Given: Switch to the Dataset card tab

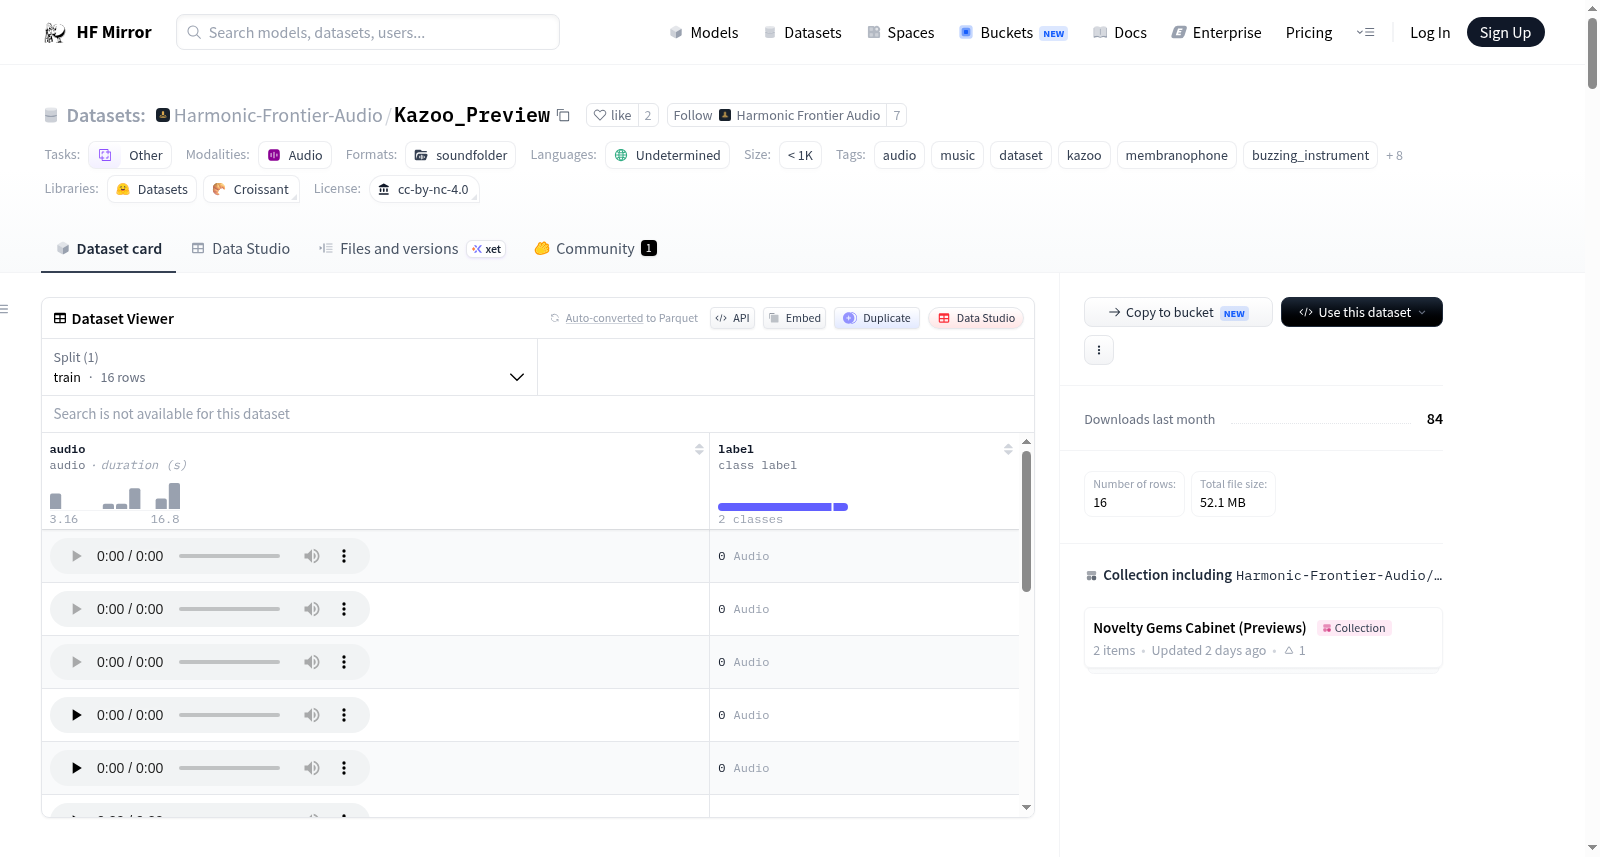Looking at the screenshot, I should tap(109, 249).
